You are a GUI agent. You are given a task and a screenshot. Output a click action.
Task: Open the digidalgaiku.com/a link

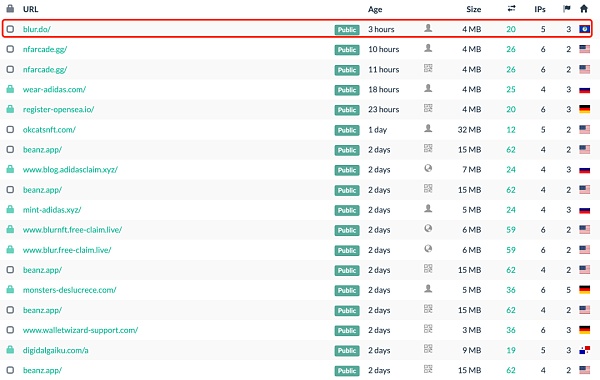[x=55, y=350]
